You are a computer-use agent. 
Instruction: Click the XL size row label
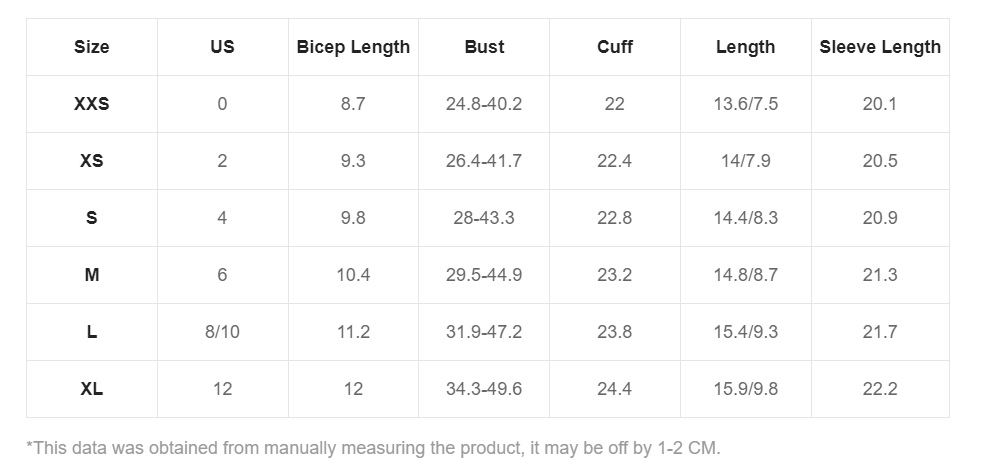pos(91,389)
